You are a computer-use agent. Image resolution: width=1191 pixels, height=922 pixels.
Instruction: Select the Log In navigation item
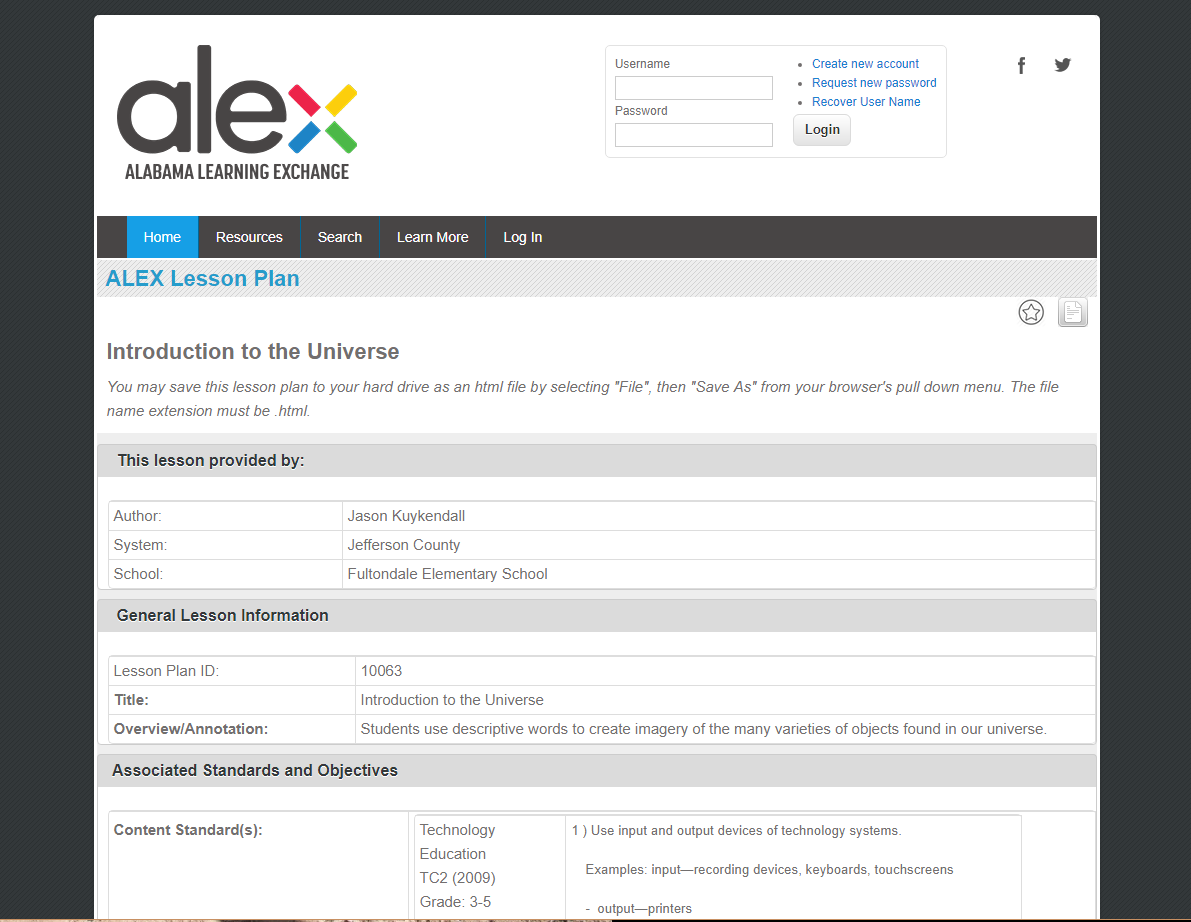(x=522, y=237)
